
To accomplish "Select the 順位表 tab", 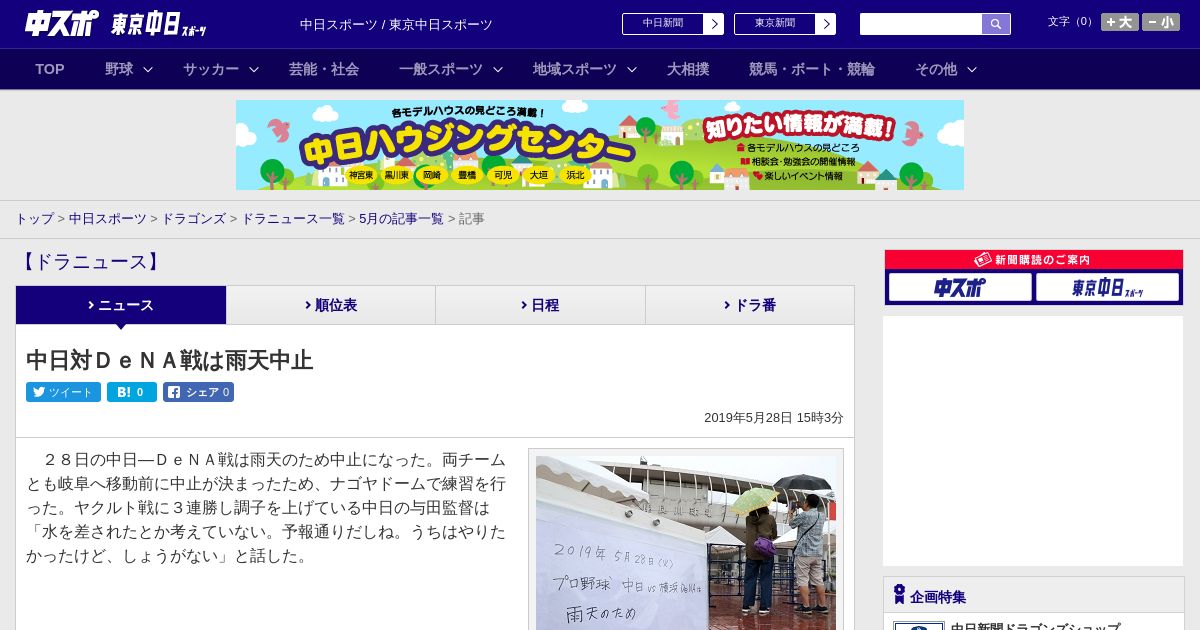I will (x=331, y=305).
